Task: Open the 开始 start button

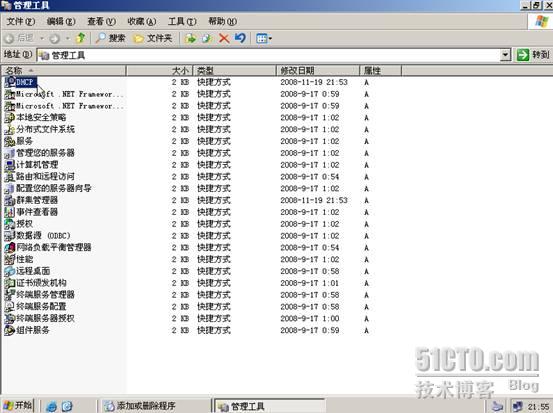Action: coord(18,406)
